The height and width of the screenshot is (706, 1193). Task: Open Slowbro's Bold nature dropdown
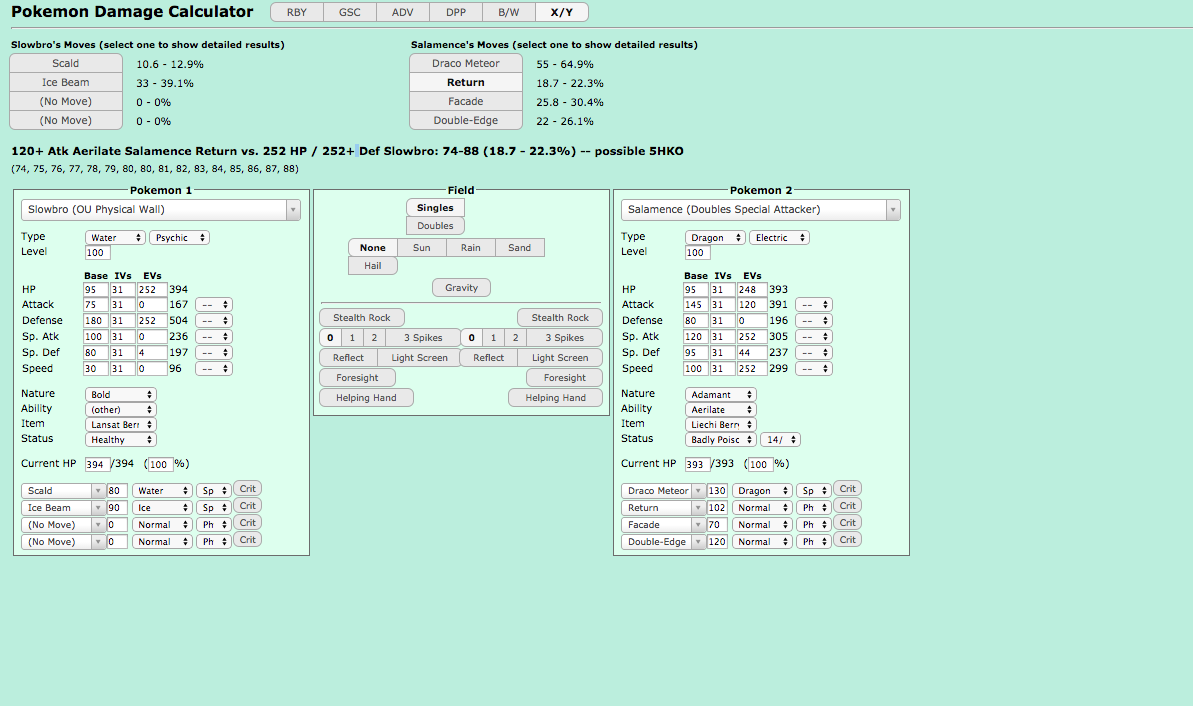(121, 394)
